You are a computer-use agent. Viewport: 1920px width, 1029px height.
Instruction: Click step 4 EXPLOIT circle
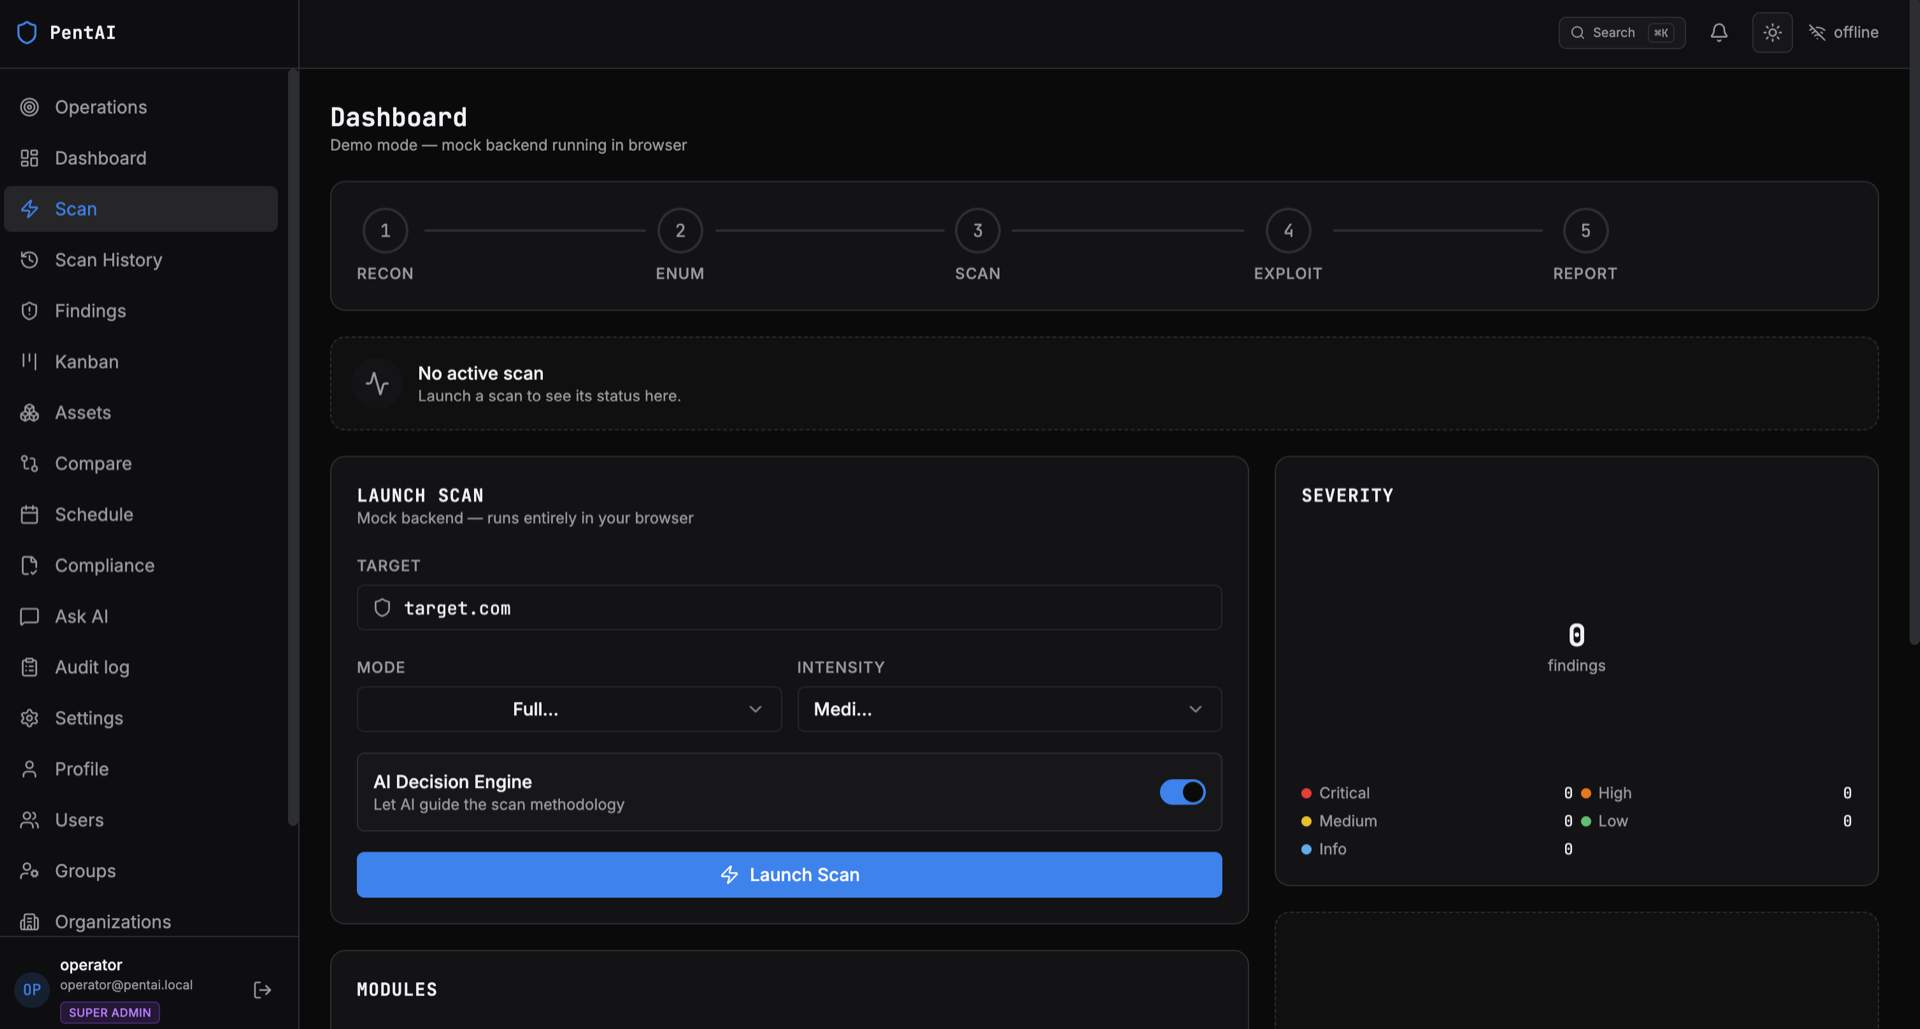tap(1288, 231)
